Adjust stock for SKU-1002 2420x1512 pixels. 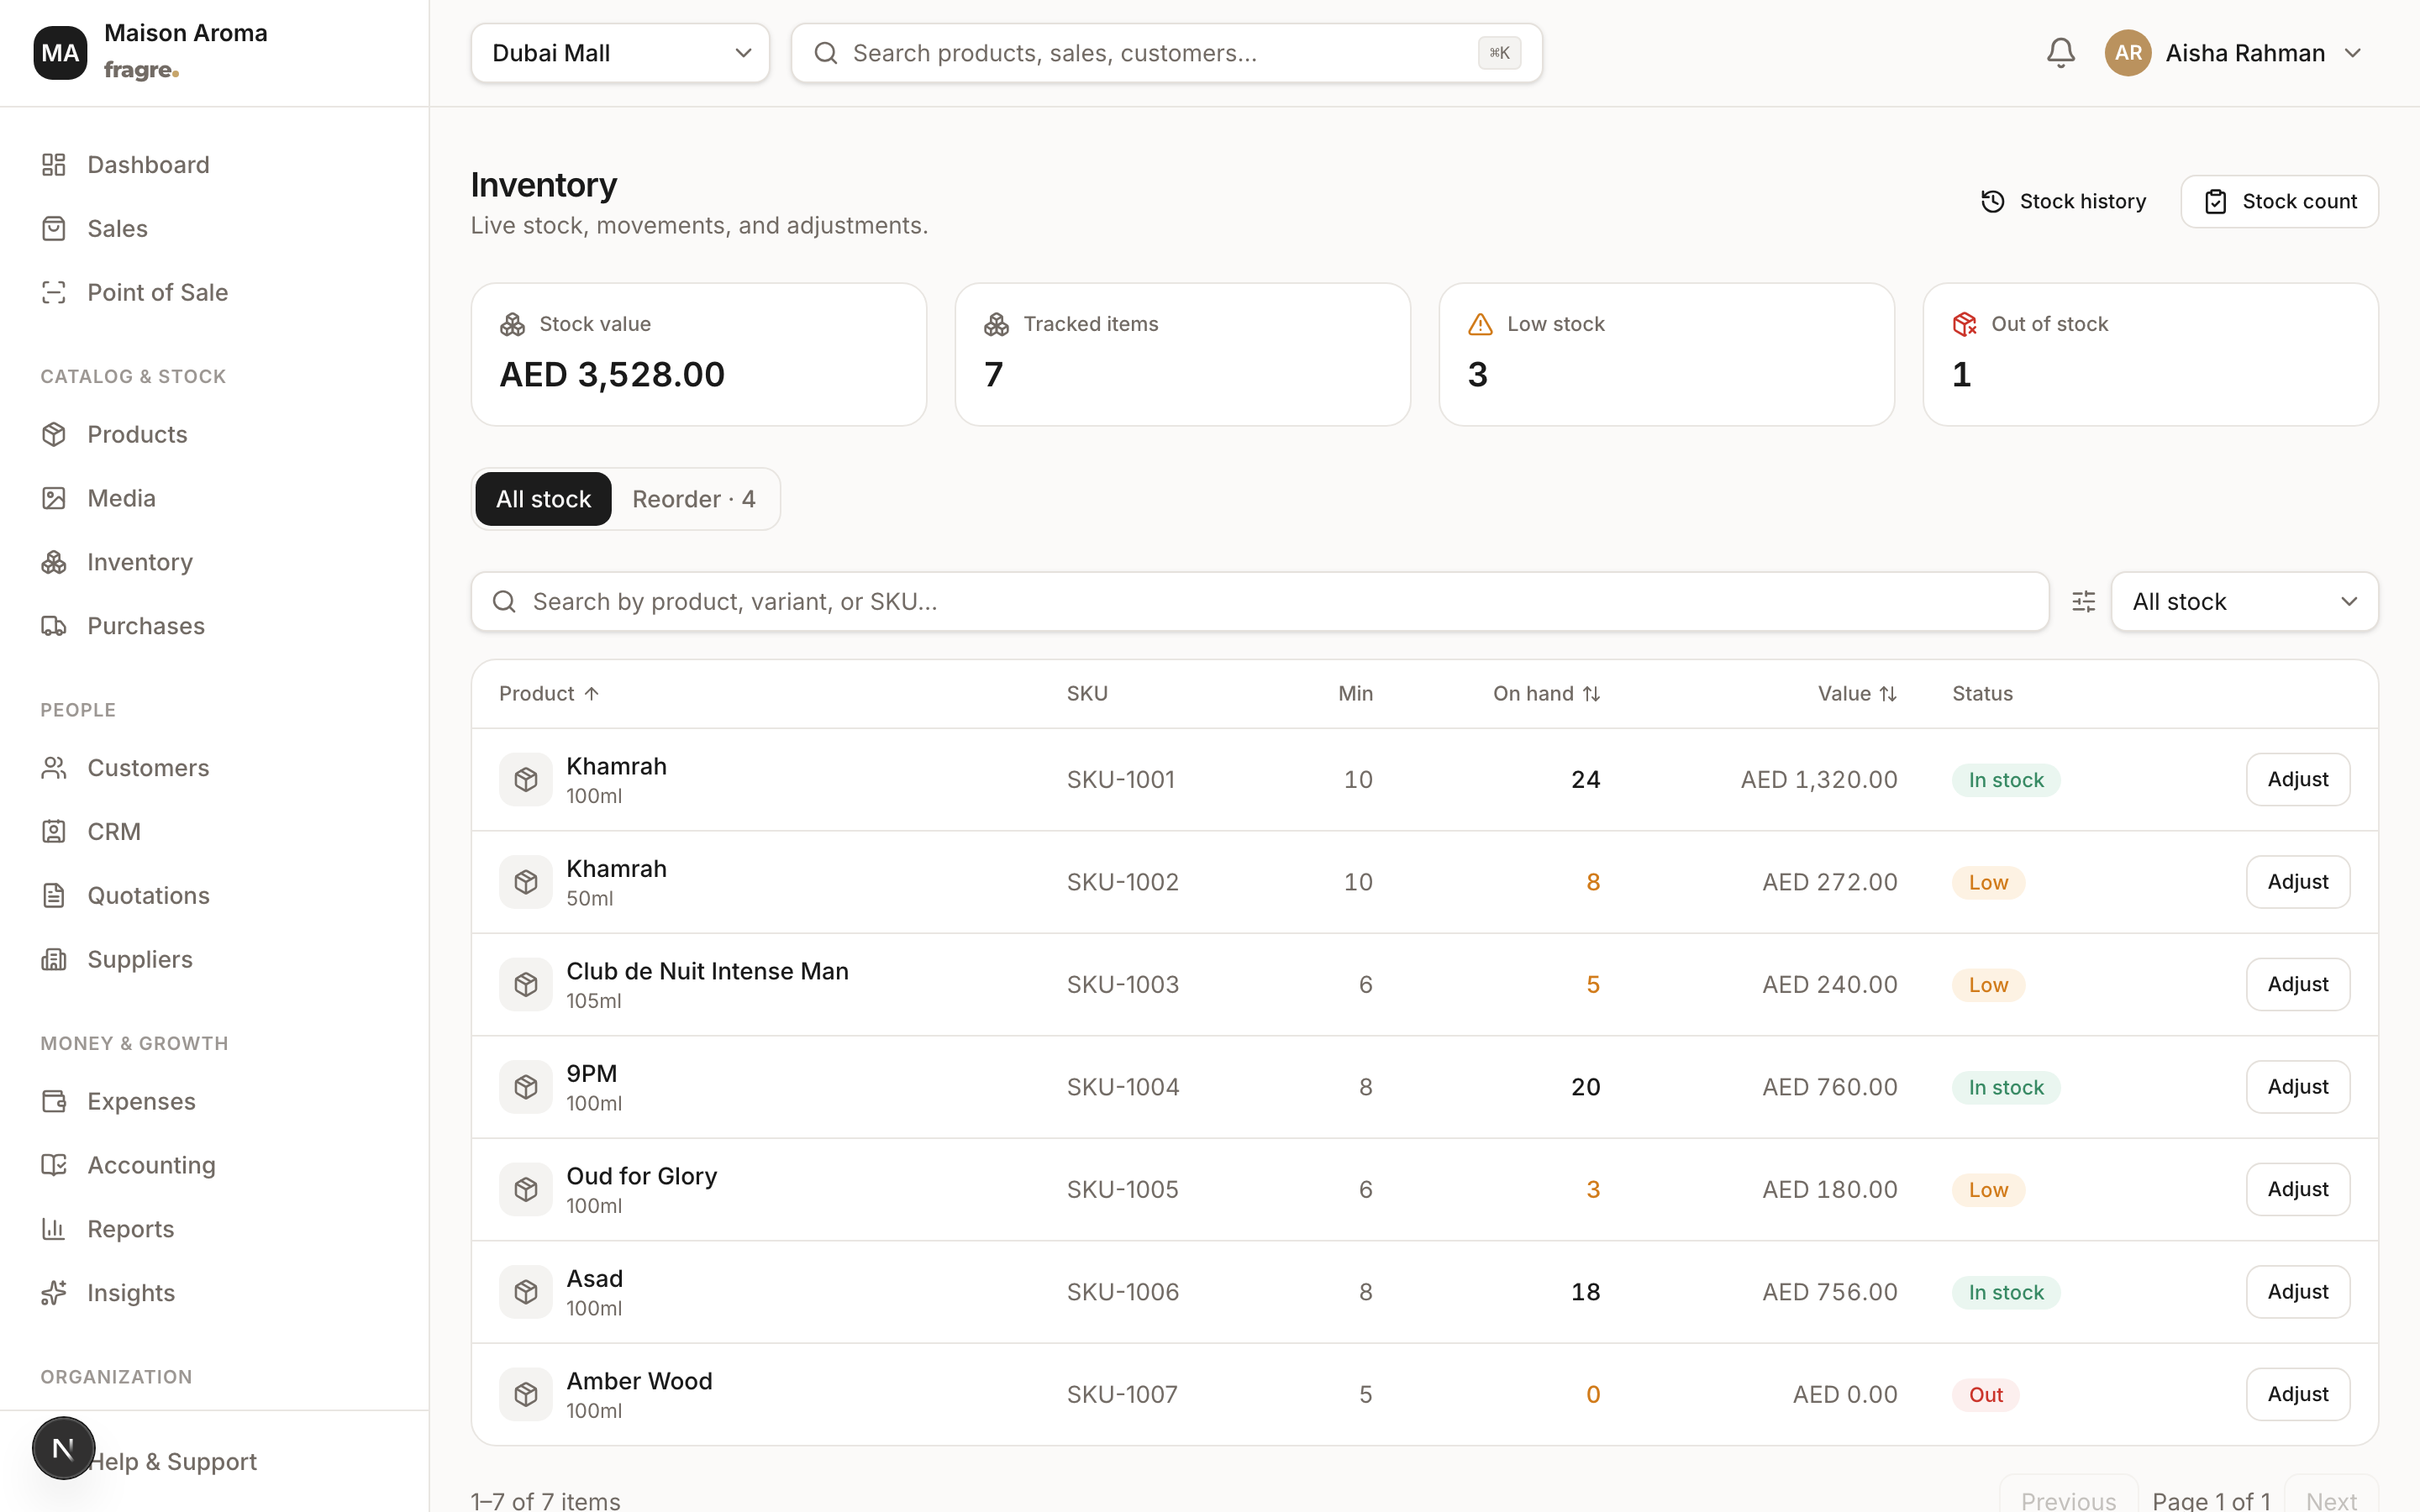click(2297, 882)
